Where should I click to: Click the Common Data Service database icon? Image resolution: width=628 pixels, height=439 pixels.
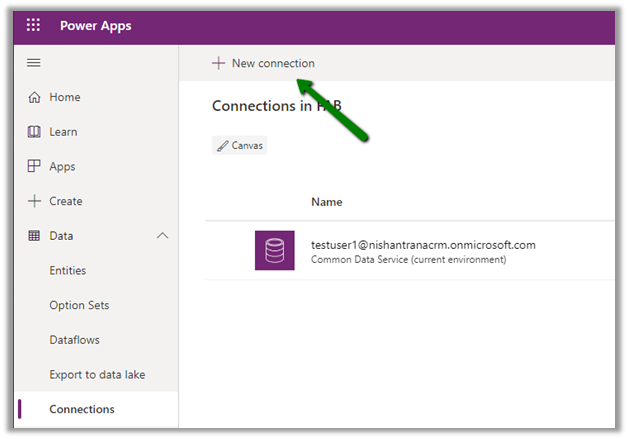pos(275,250)
